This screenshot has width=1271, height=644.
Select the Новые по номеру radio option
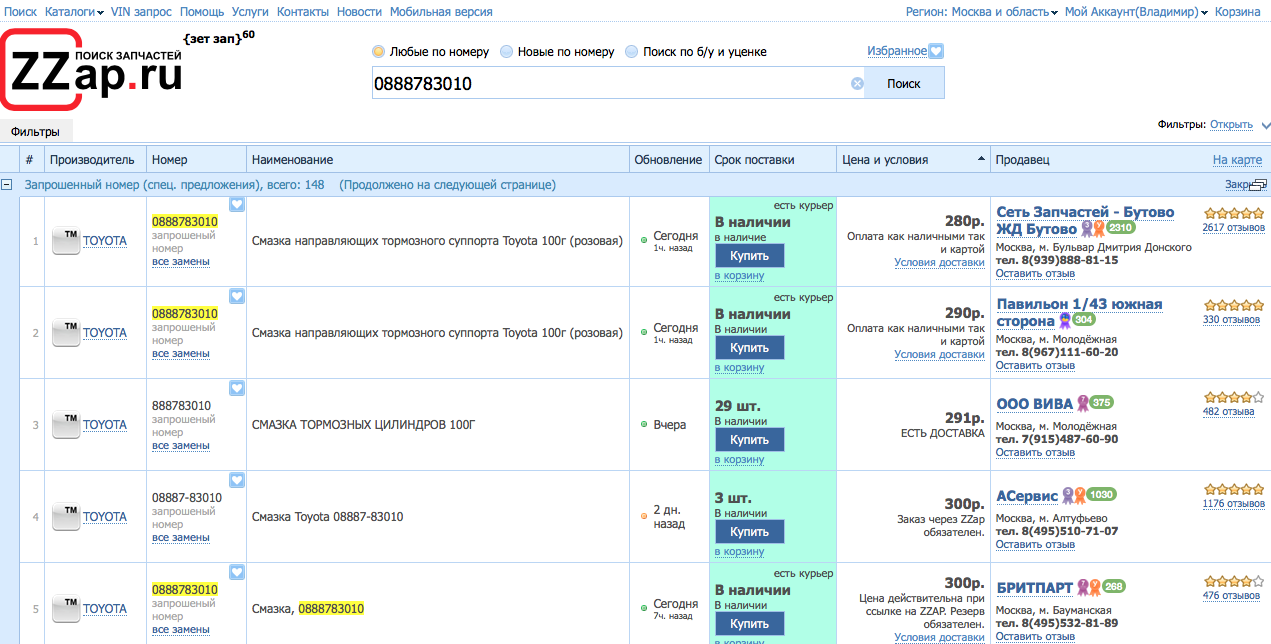(x=506, y=51)
